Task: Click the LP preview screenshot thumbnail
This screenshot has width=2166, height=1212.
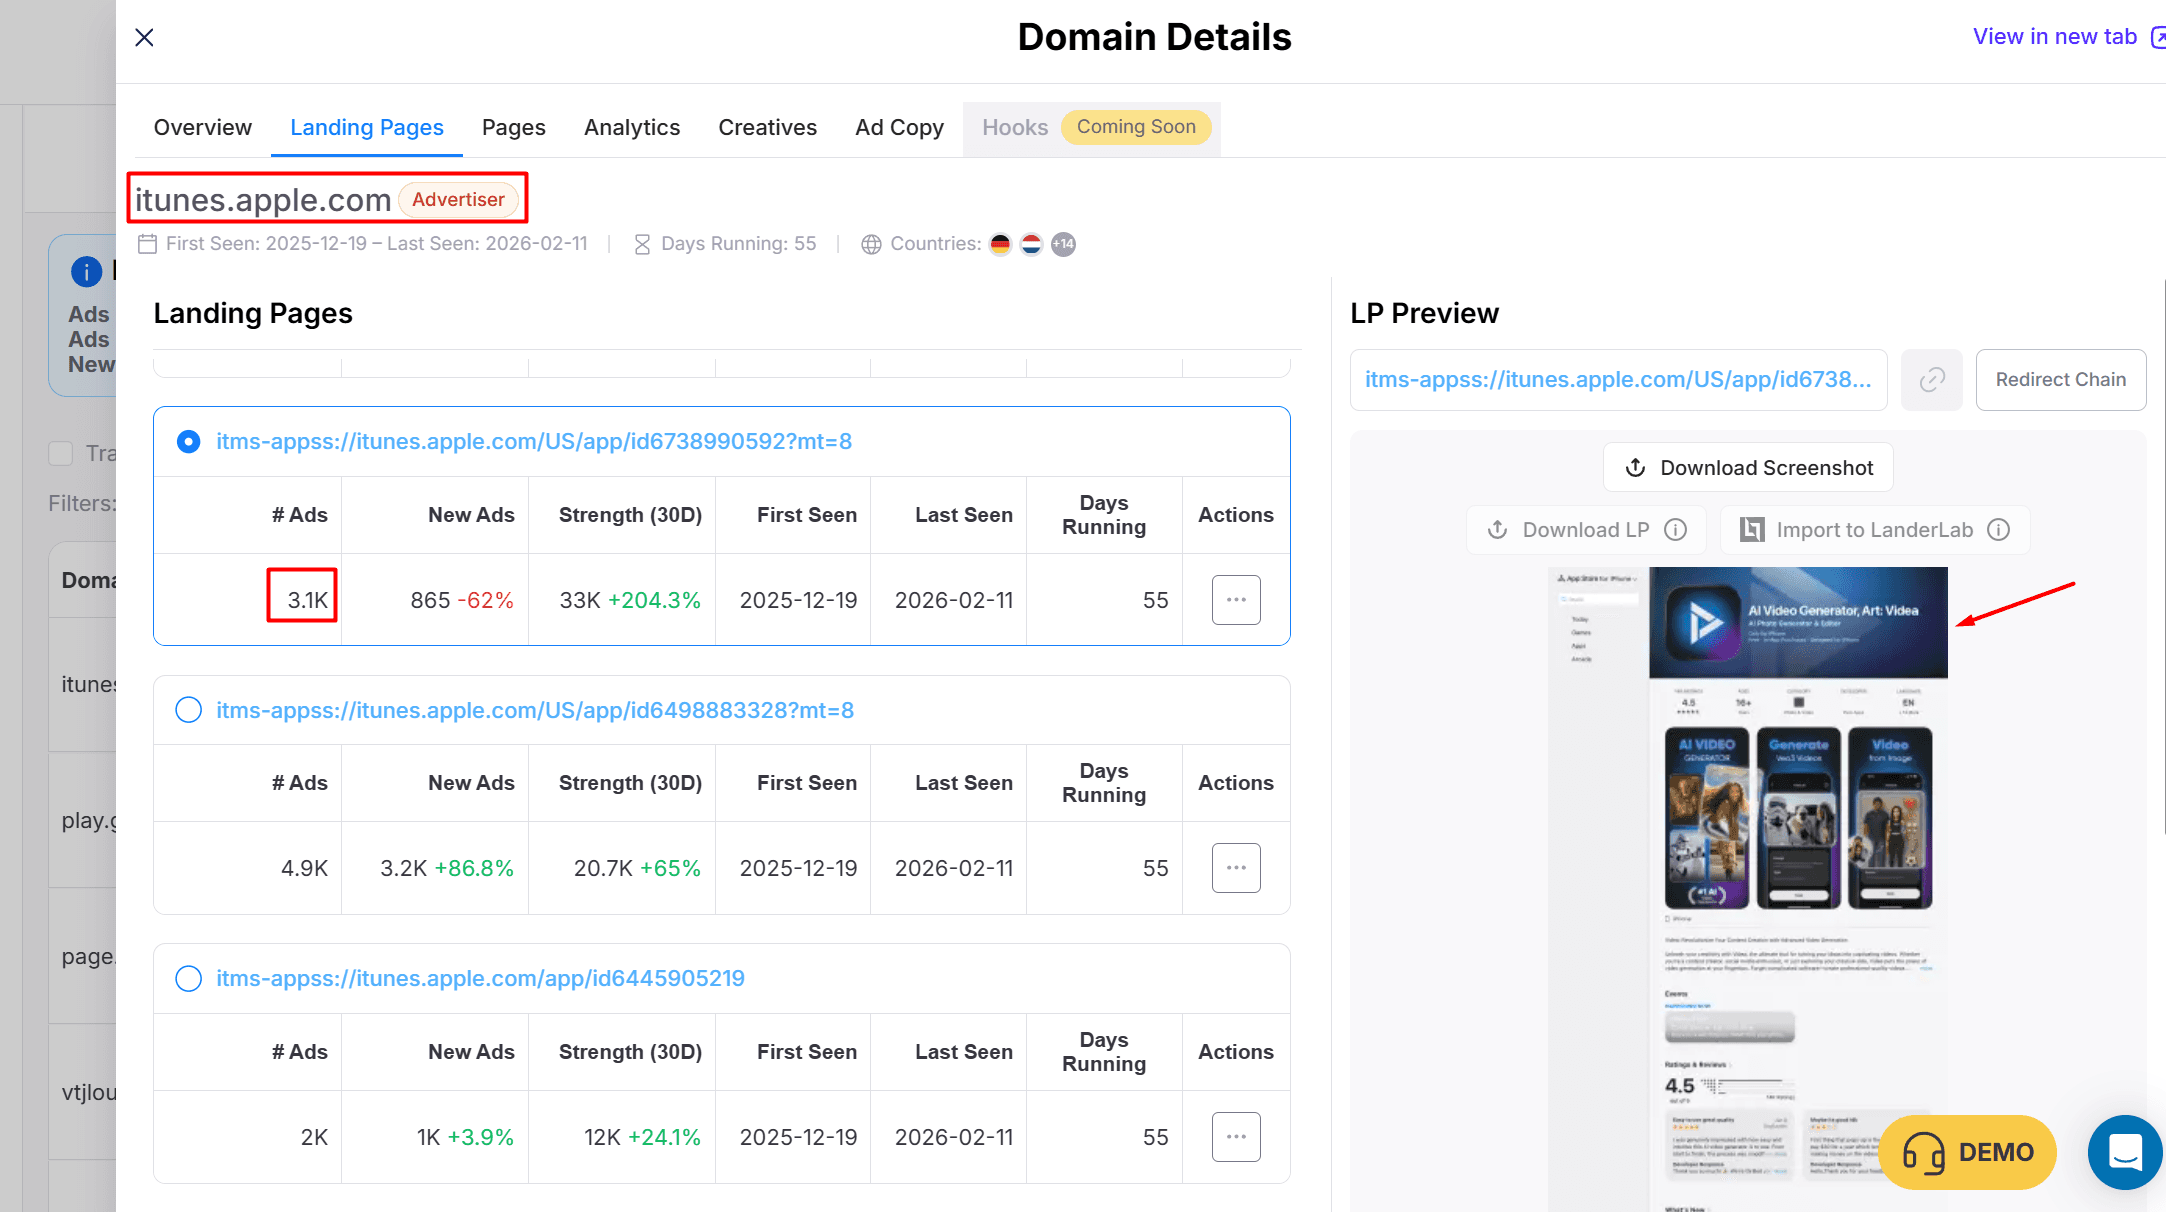Action: (1747, 850)
